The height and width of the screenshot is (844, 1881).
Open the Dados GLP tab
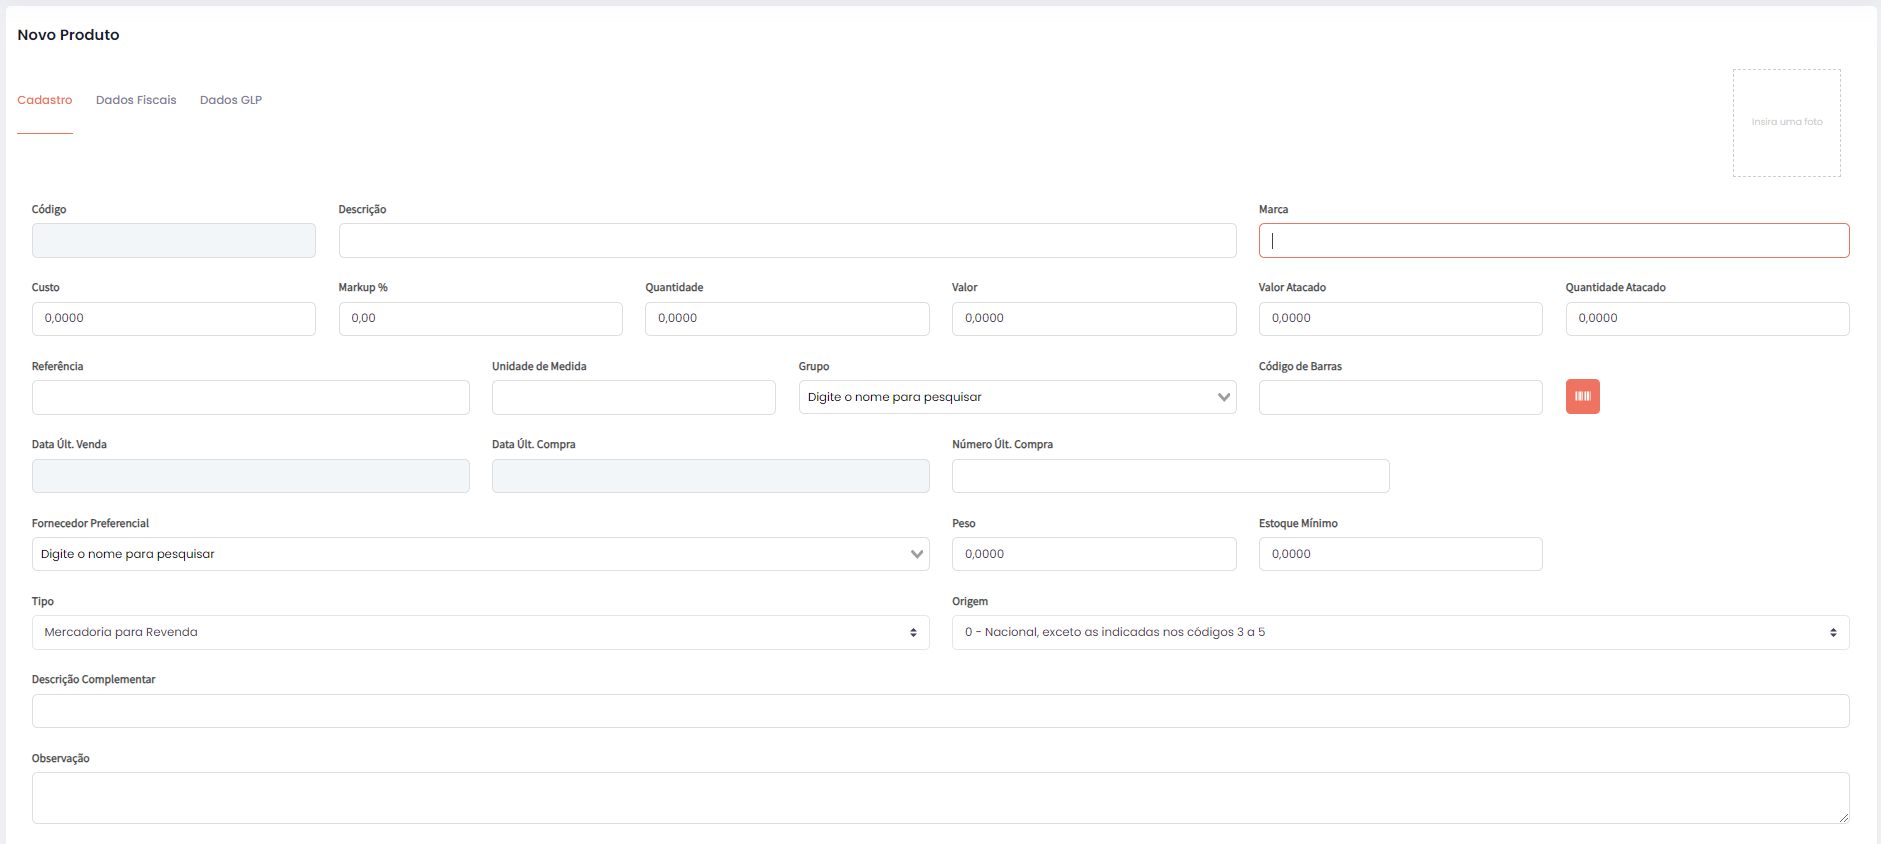click(231, 100)
